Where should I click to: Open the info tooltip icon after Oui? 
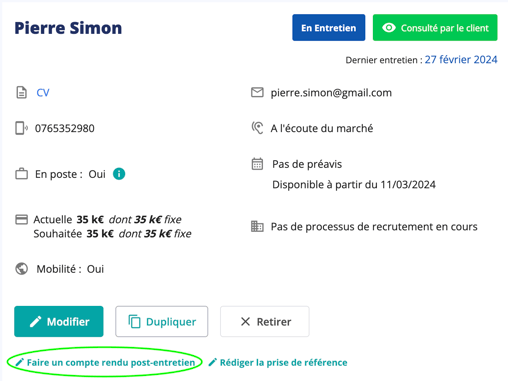pos(119,174)
